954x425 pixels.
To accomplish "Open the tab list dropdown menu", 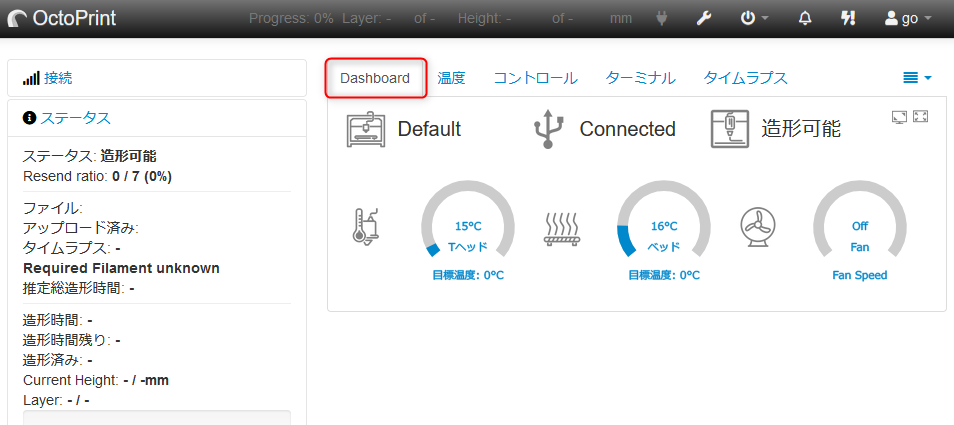I will click(x=917, y=78).
